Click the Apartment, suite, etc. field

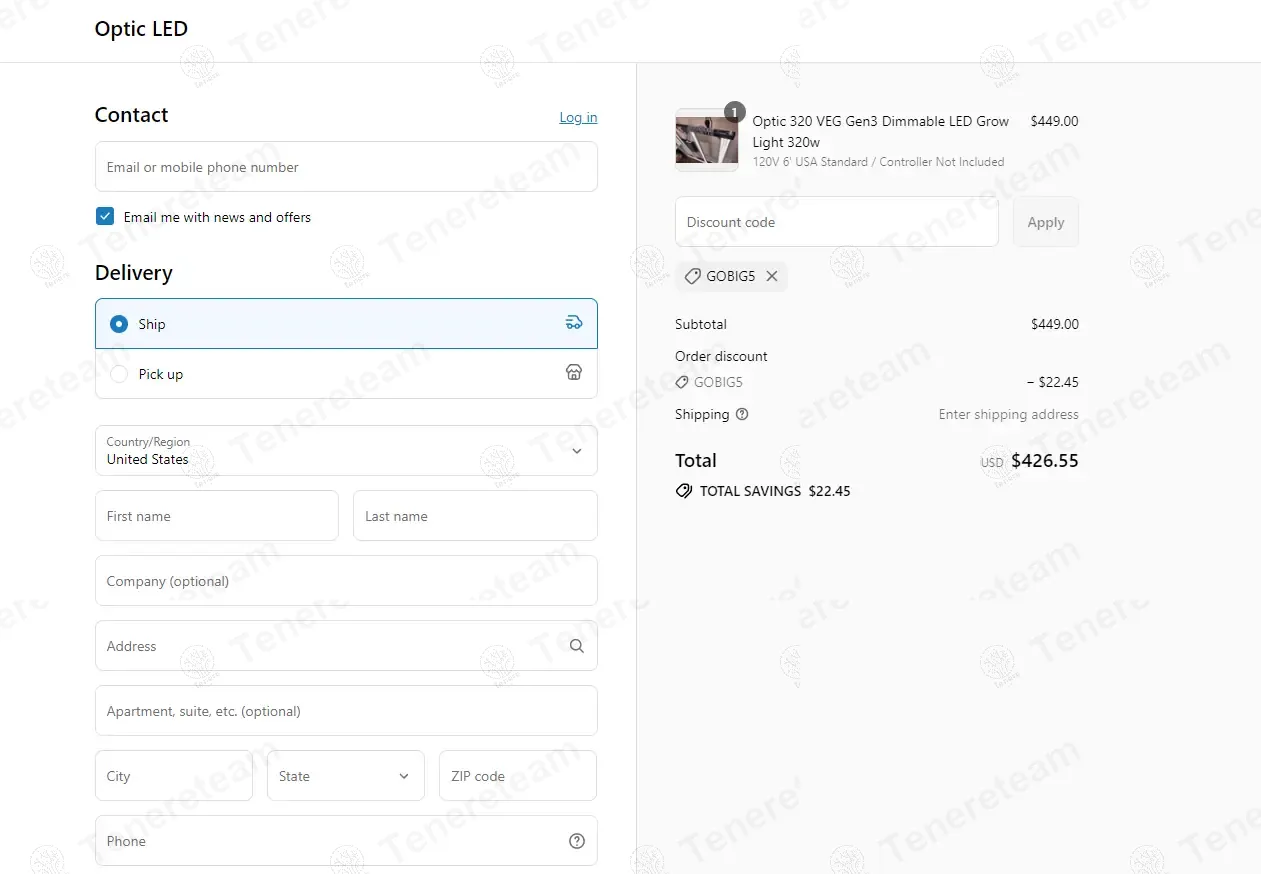[x=346, y=711]
